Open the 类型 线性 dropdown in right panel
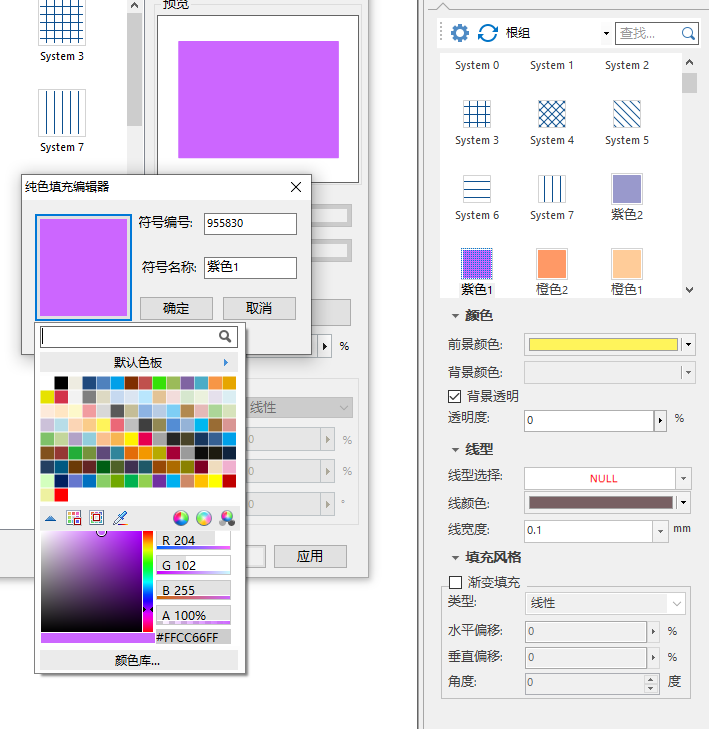This screenshot has height=729, width=709. (676, 603)
